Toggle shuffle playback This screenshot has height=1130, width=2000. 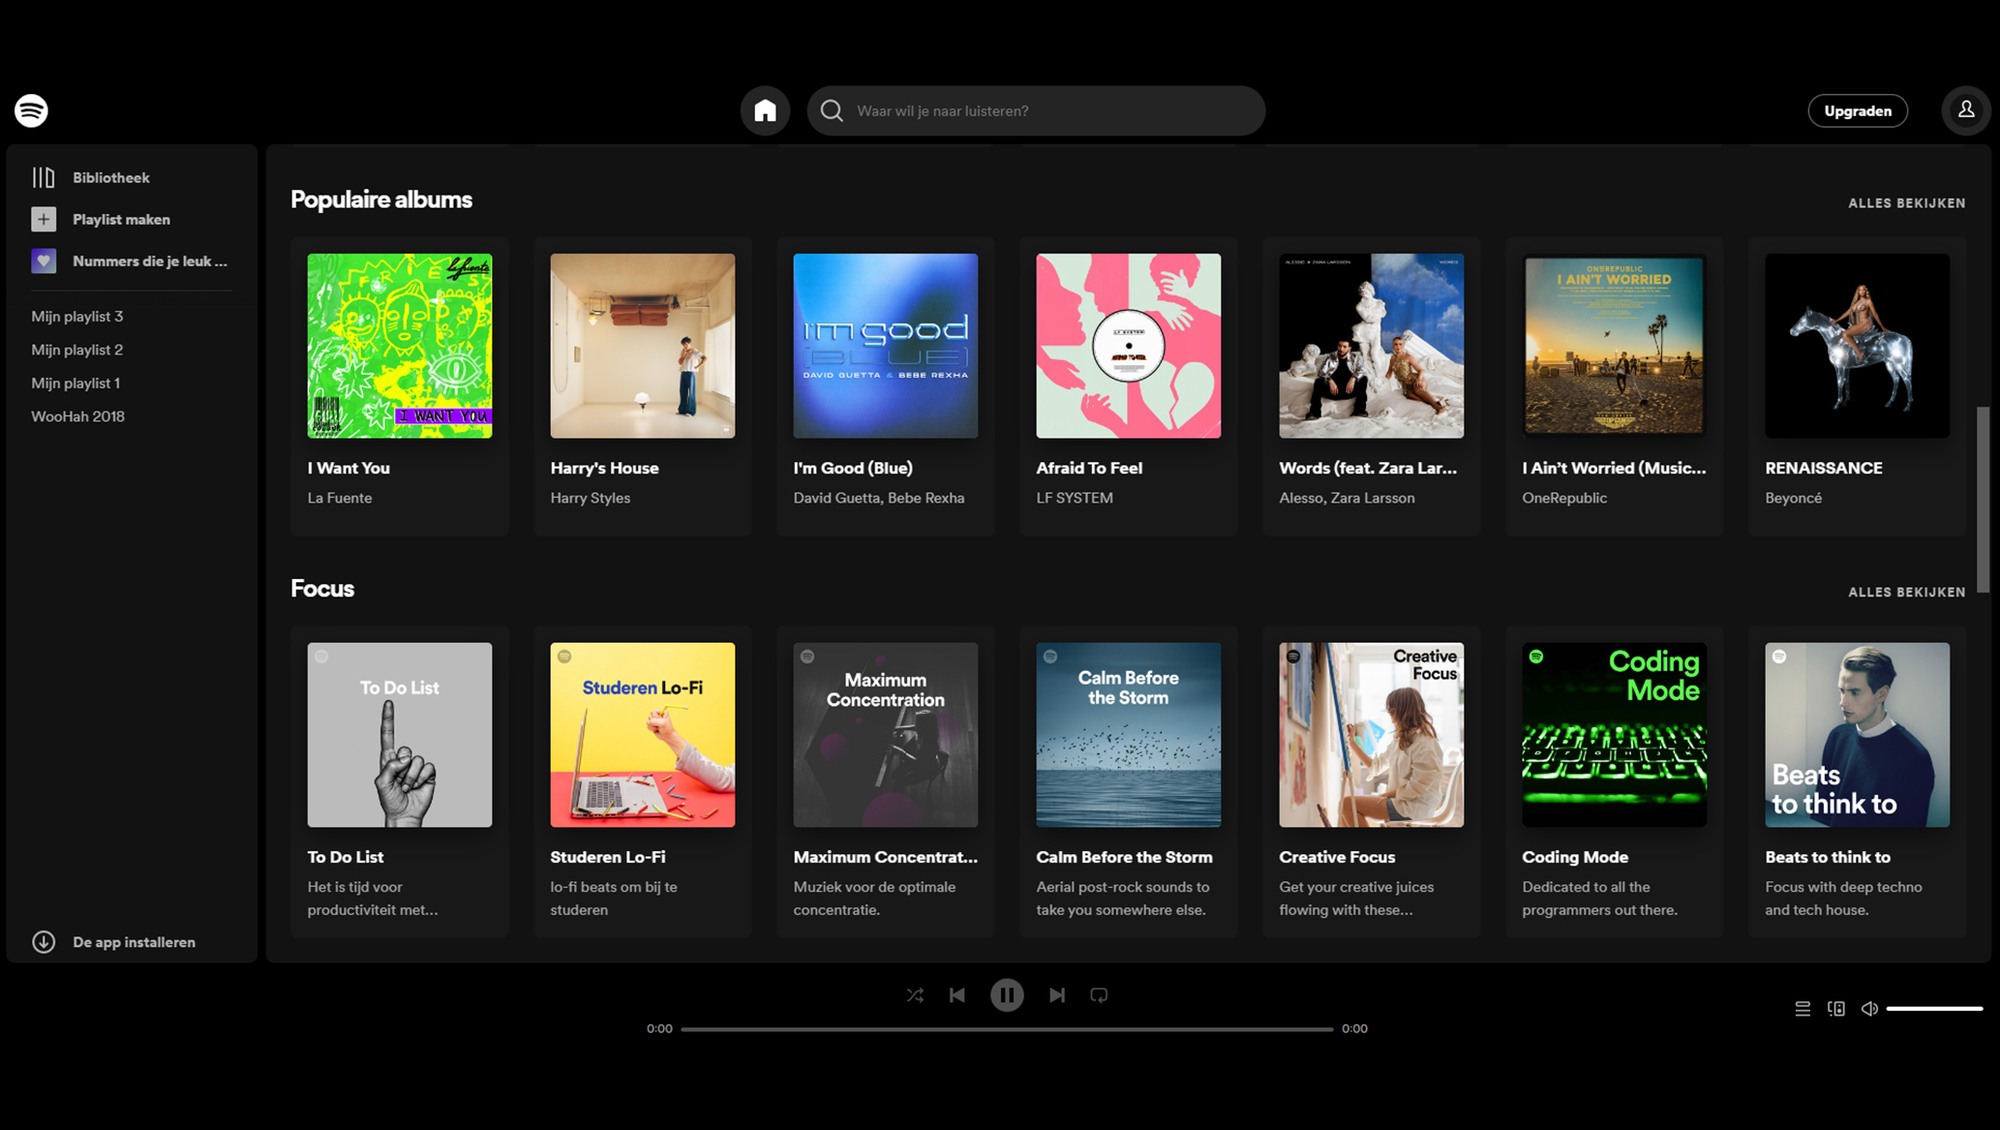(915, 995)
